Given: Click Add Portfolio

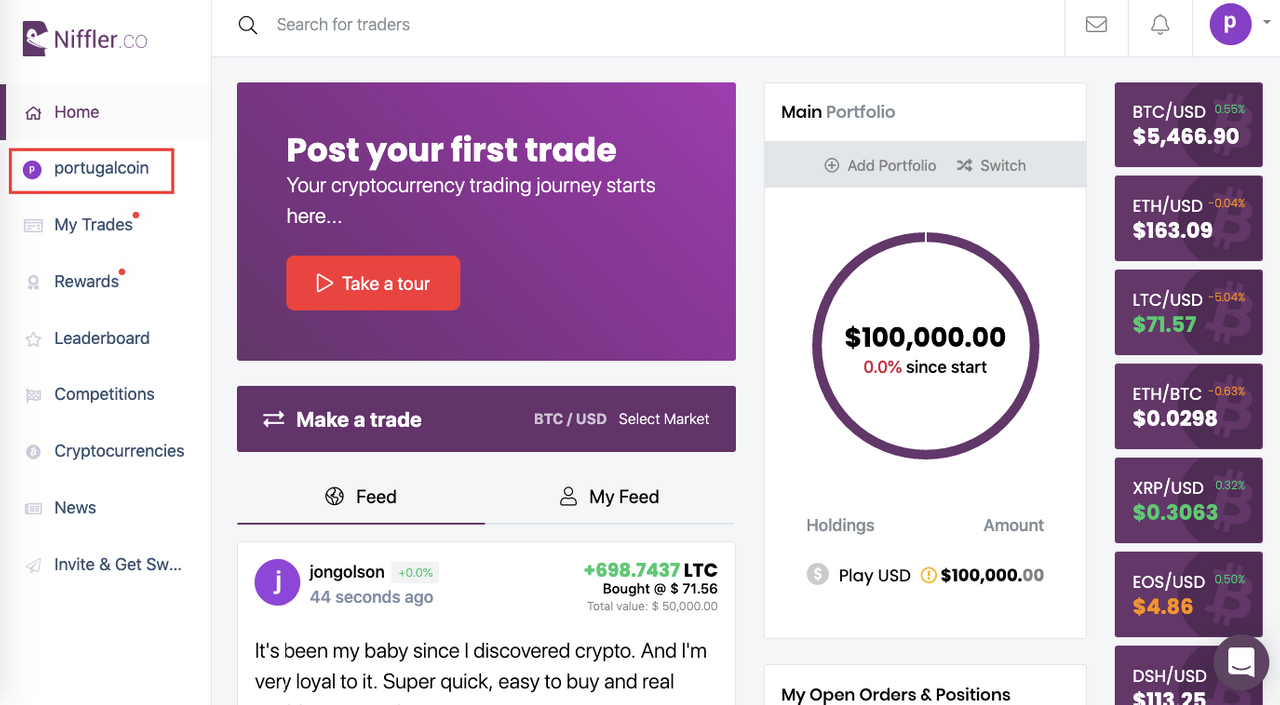Looking at the screenshot, I should coord(880,165).
